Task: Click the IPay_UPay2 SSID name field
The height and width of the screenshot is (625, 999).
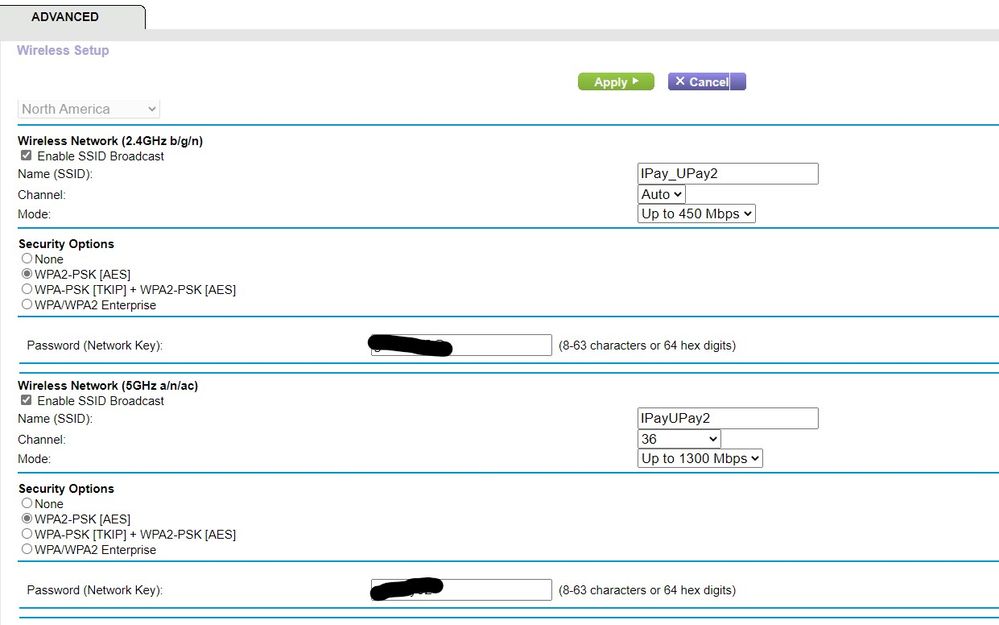Action: tap(727, 173)
